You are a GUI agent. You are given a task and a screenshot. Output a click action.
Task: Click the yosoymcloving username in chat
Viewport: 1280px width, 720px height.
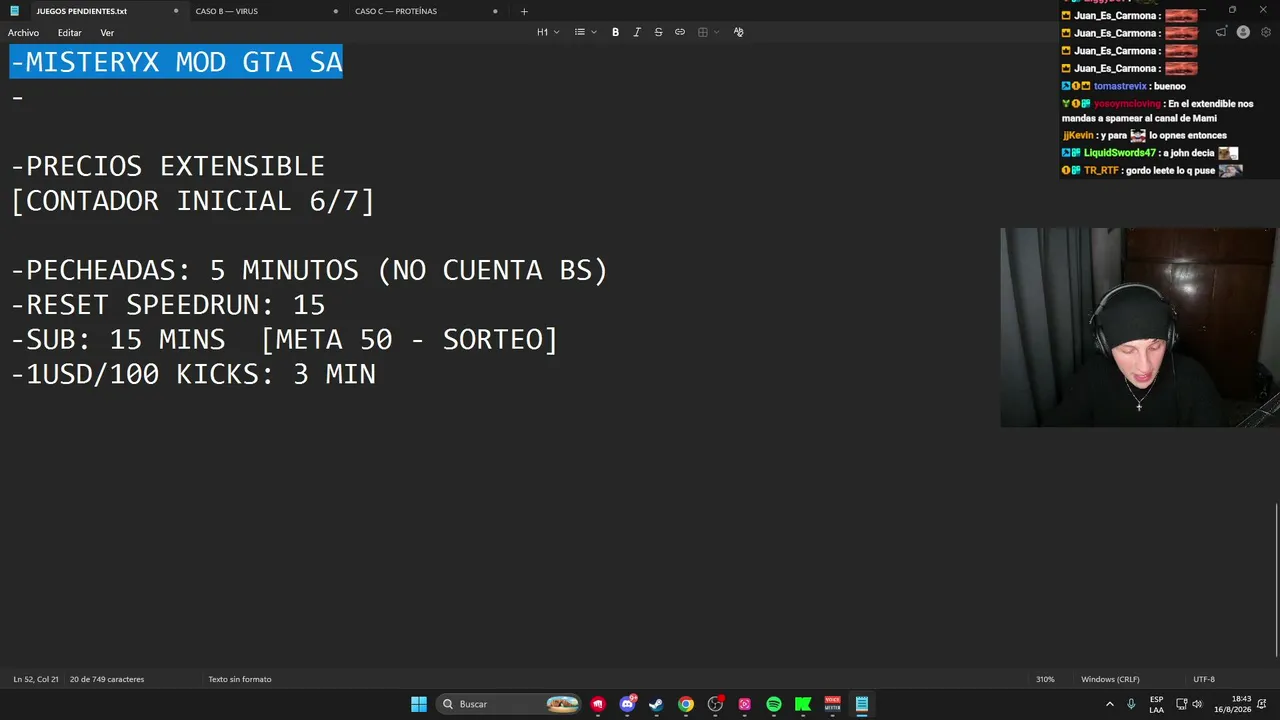pyautogui.click(x=1127, y=104)
